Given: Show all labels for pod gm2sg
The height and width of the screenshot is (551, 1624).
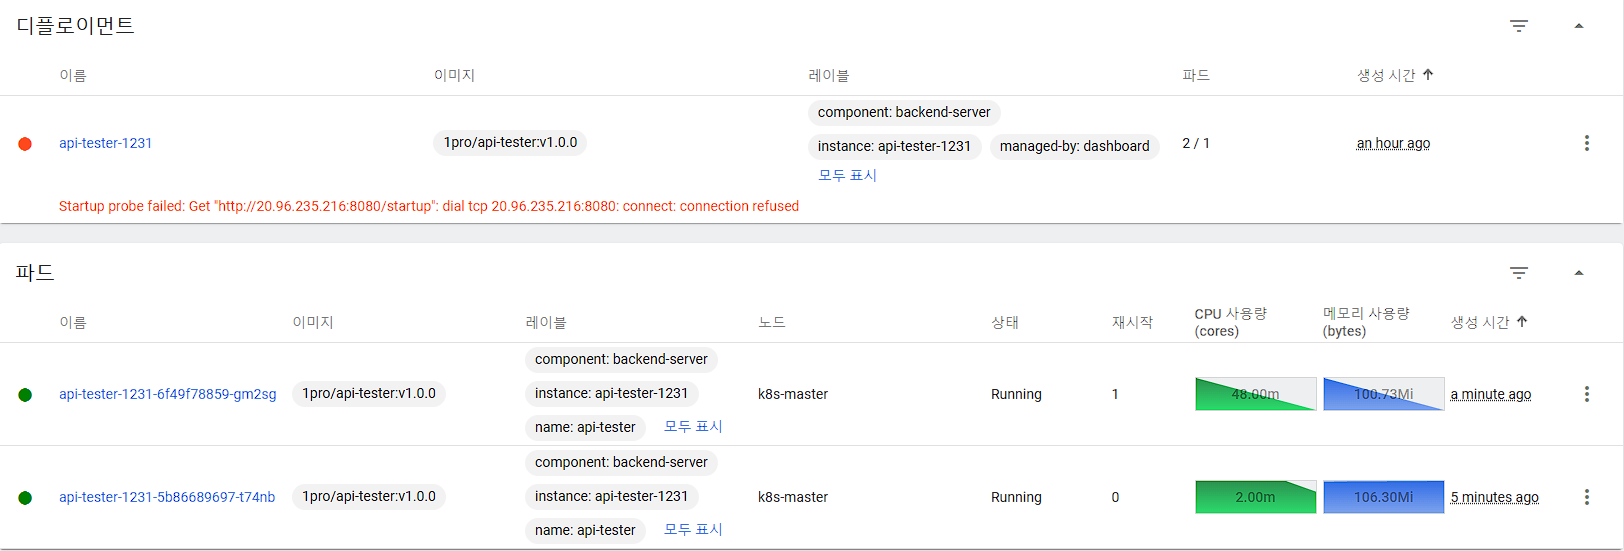Looking at the screenshot, I should (693, 427).
